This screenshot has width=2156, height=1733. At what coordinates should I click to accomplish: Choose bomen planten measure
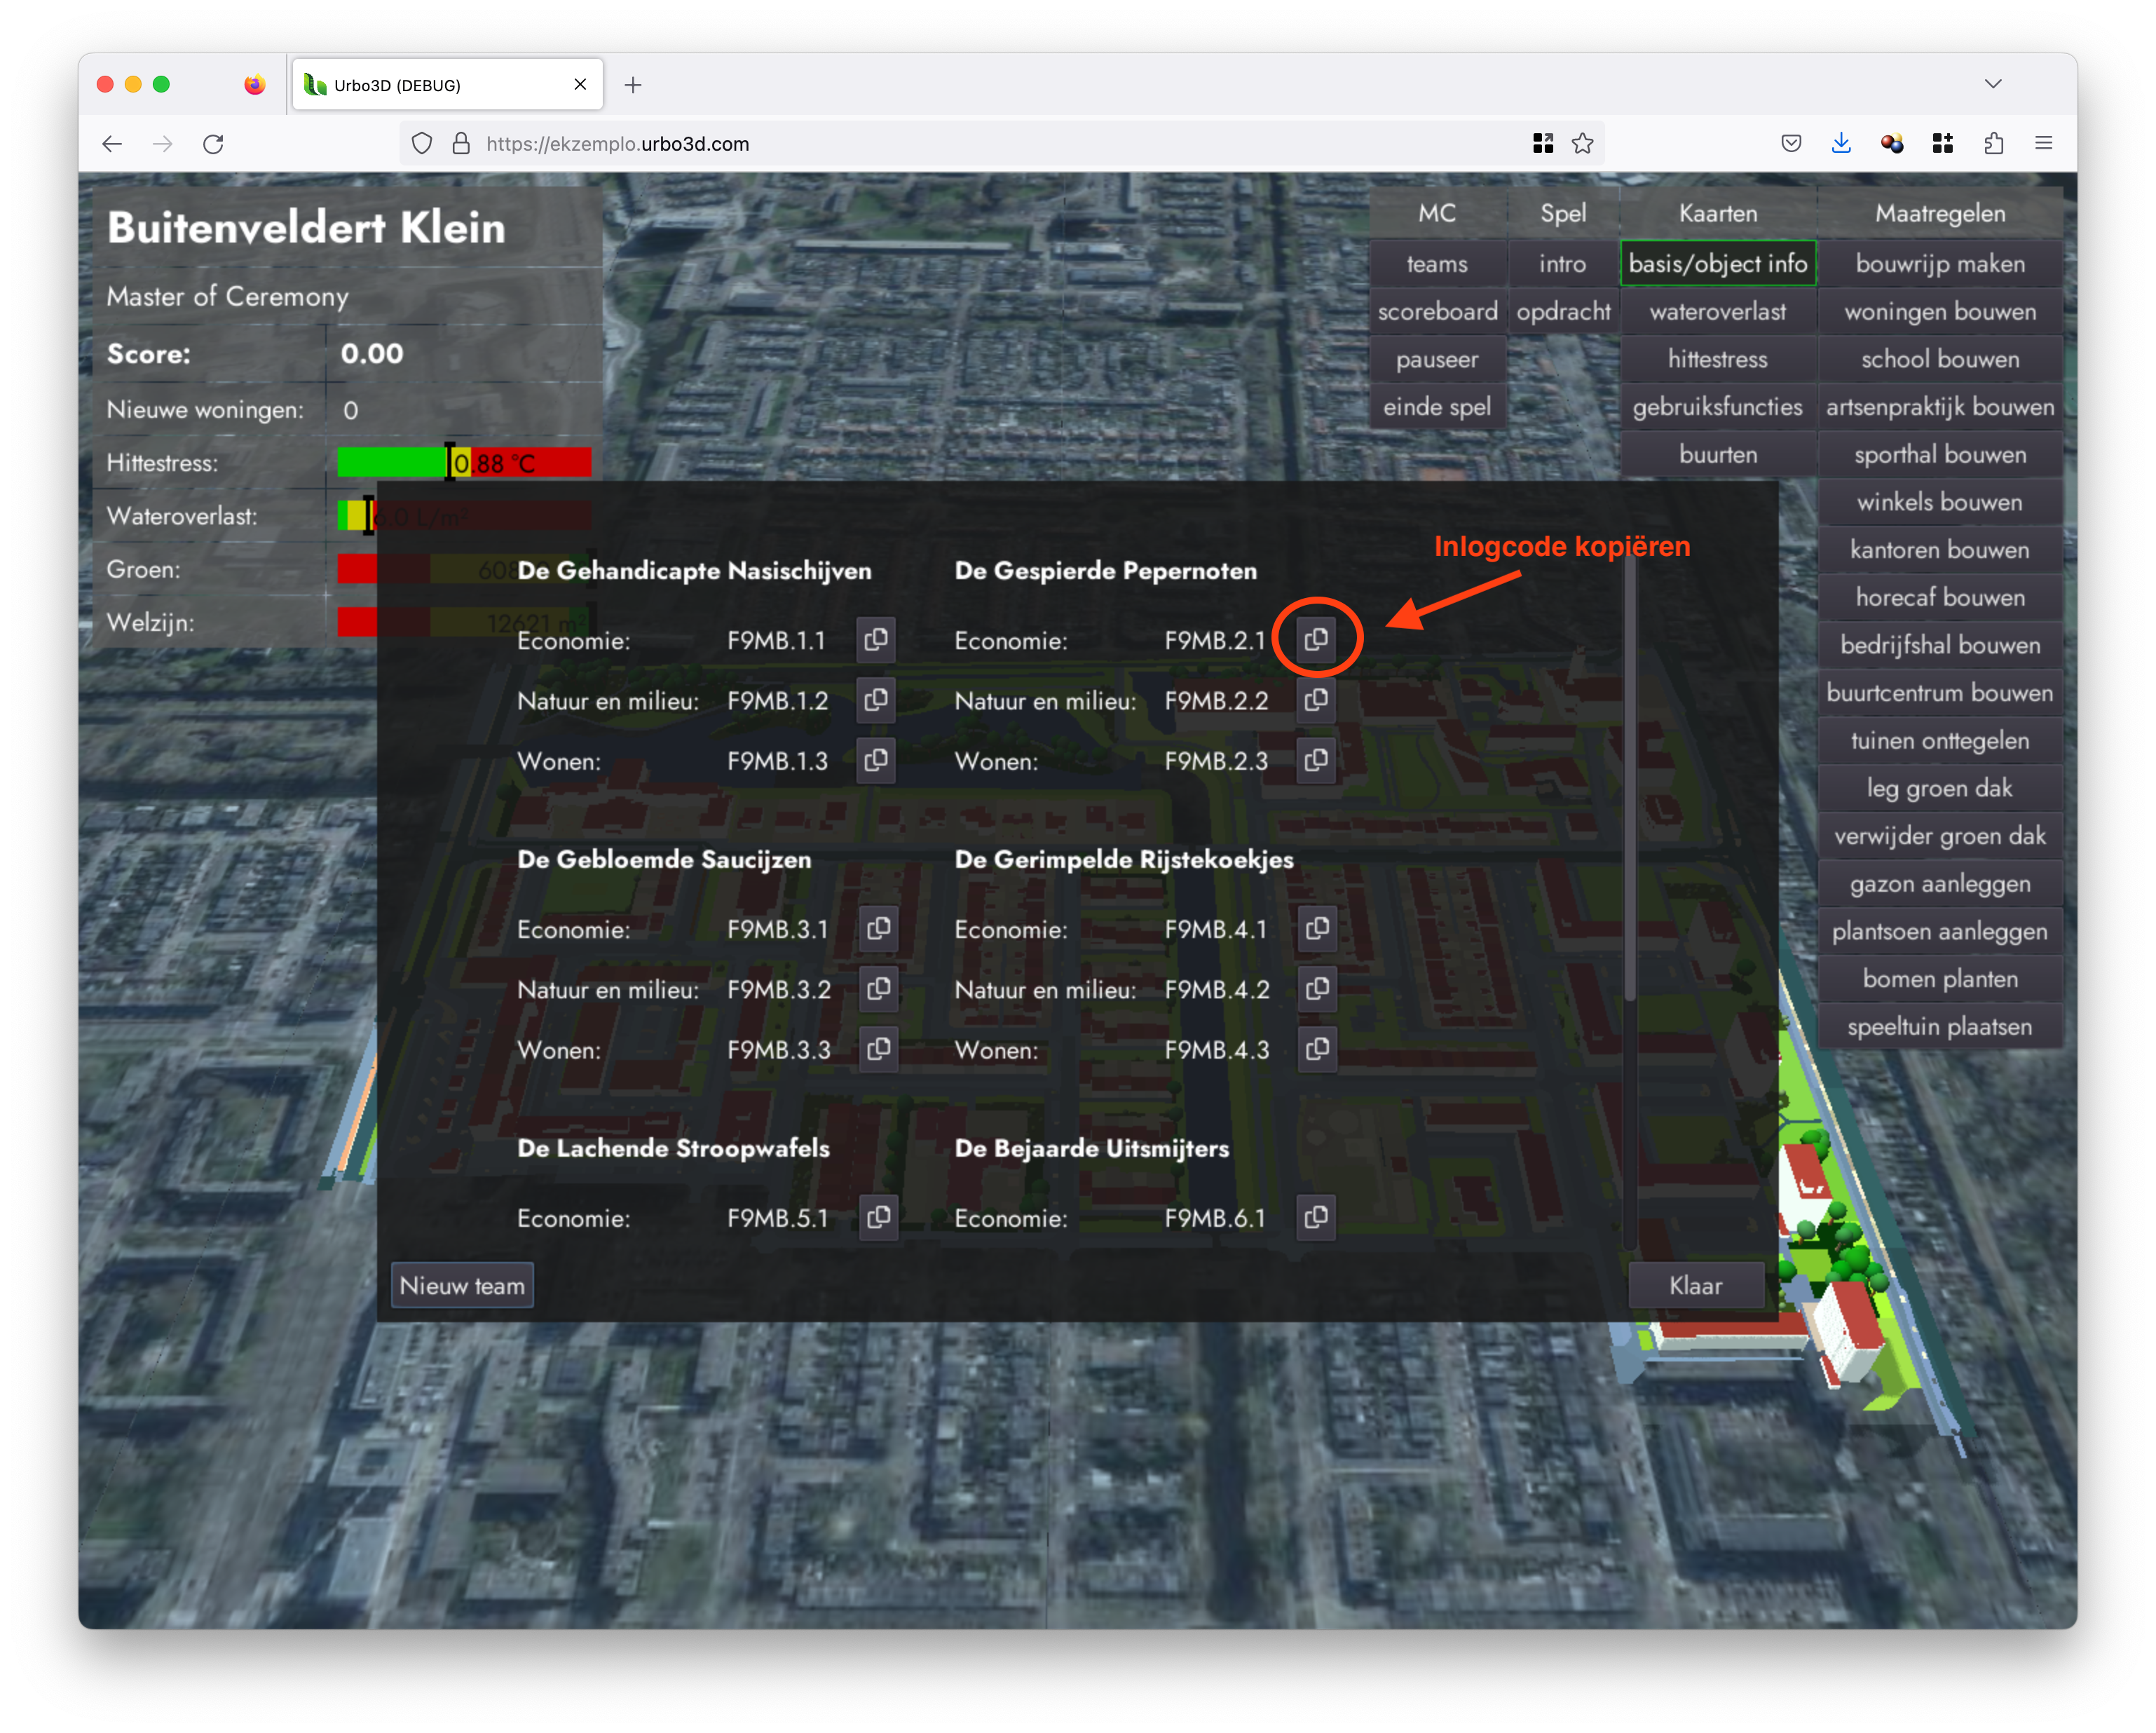pos(1940,979)
